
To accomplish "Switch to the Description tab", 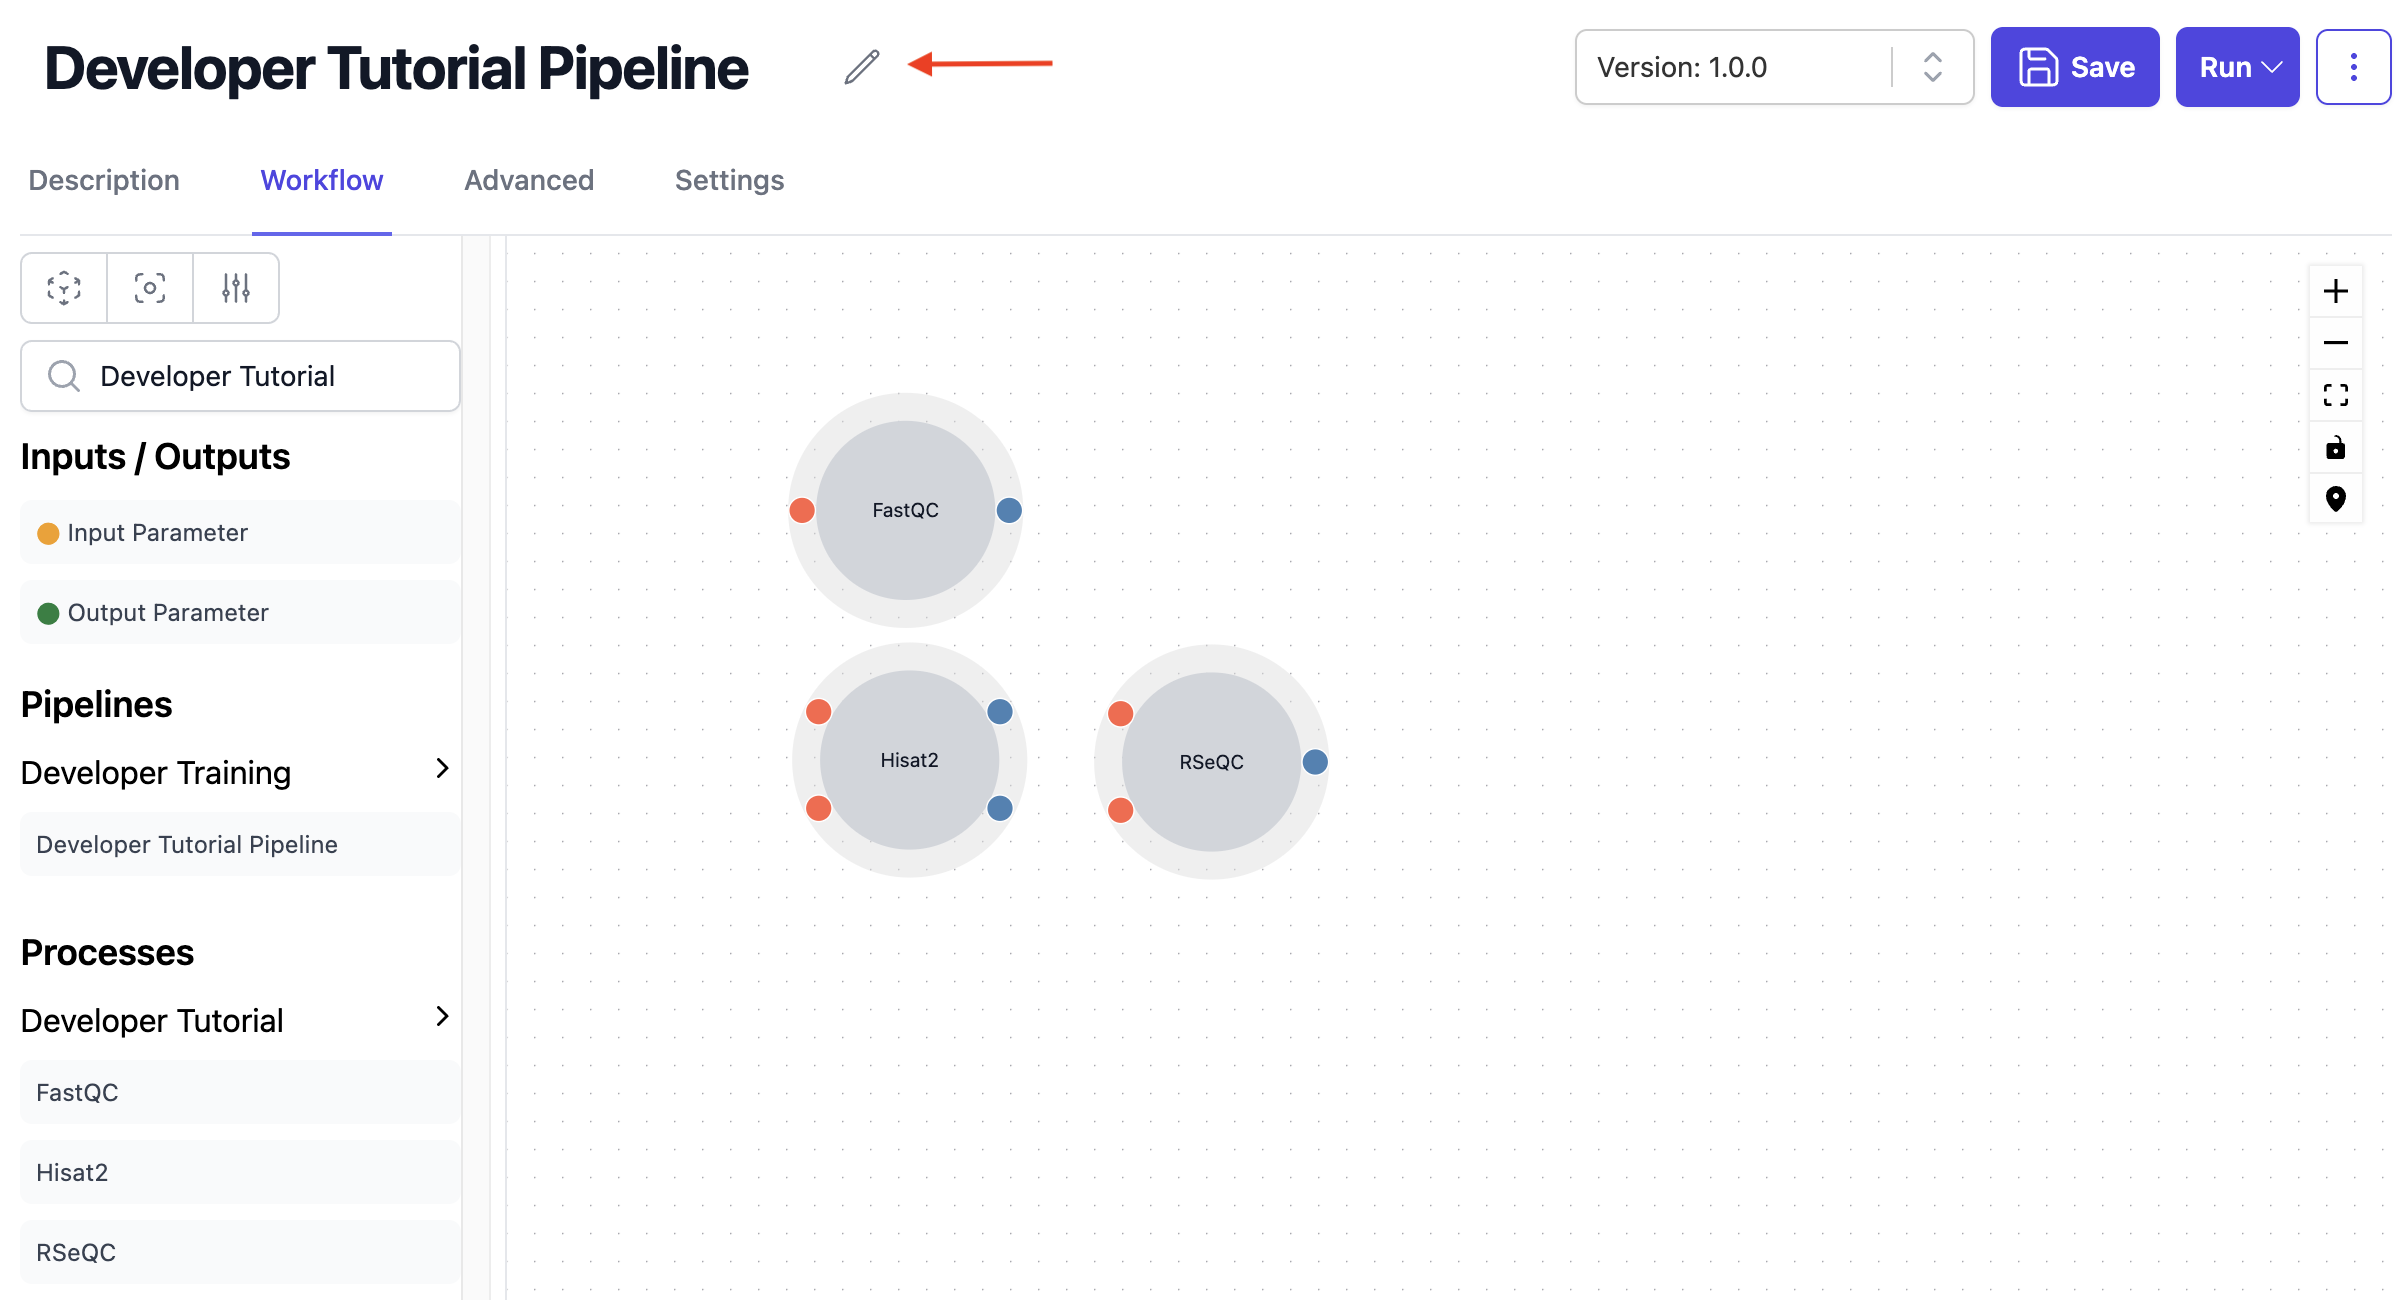I will [103, 180].
